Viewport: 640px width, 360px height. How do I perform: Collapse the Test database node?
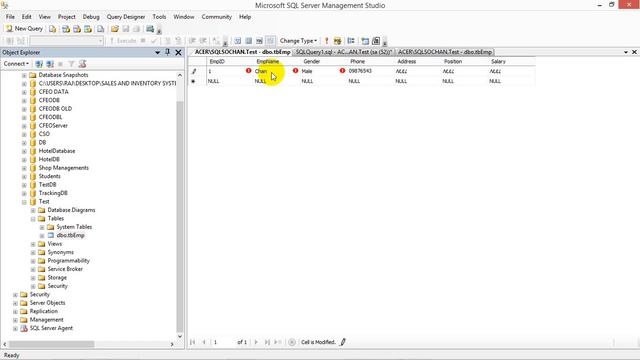coord(24,202)
